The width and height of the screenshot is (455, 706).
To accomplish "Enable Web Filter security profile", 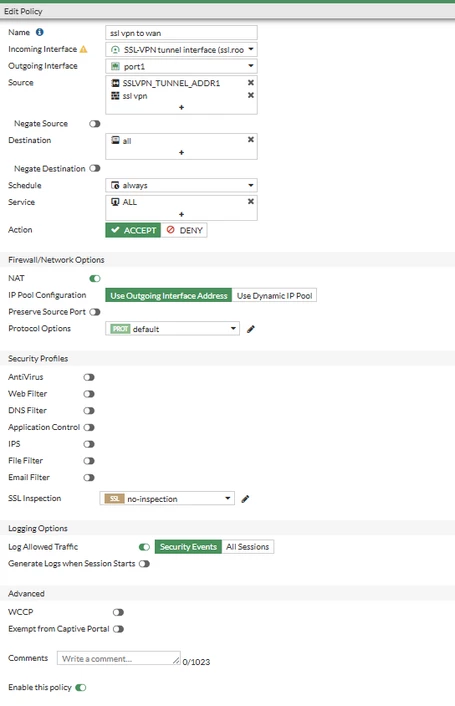I will [89, 394].
